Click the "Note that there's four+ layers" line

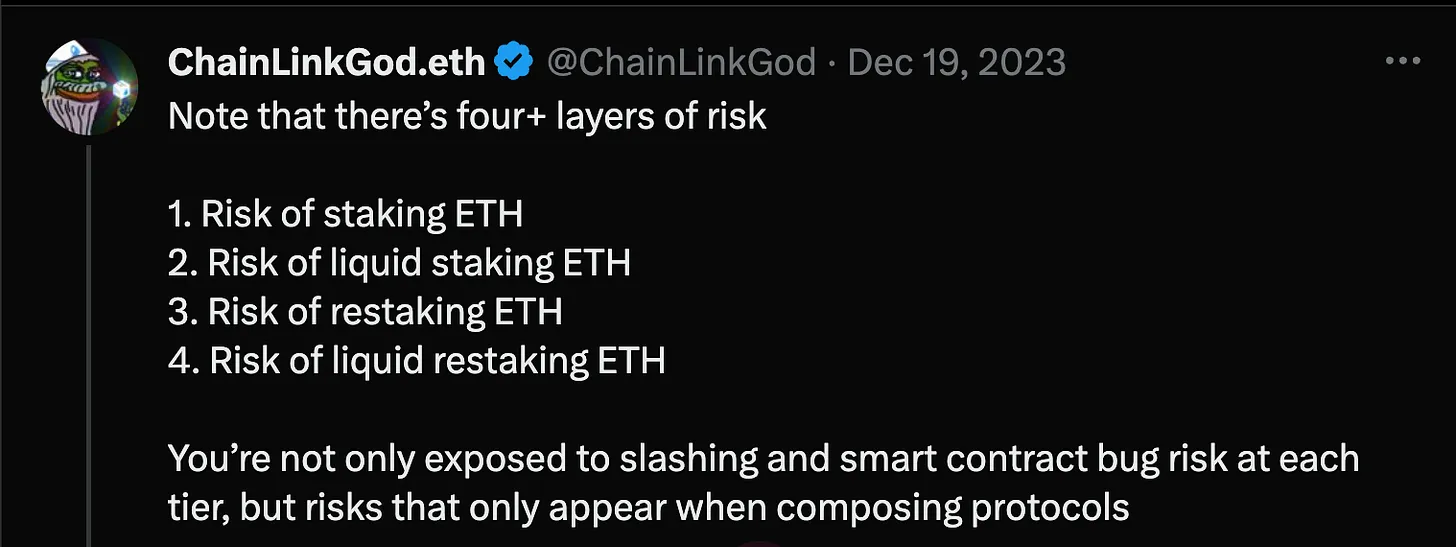point(467,116)
